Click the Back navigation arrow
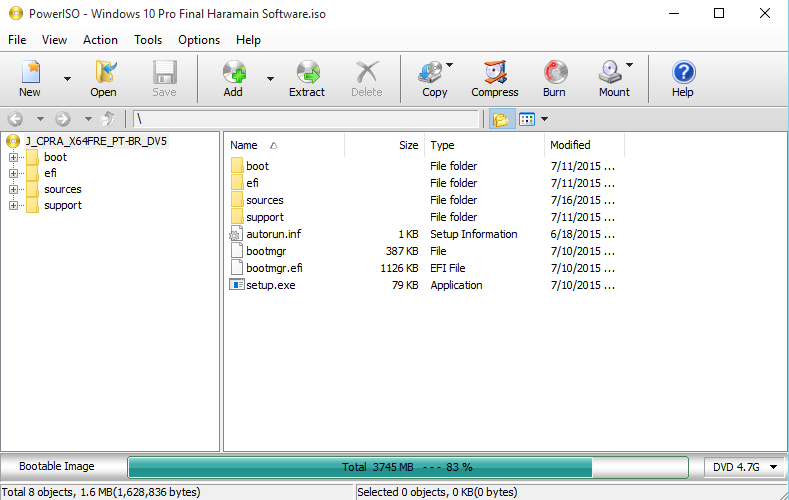The width and height of the screenshot is (789, 500). pos(16,119)
